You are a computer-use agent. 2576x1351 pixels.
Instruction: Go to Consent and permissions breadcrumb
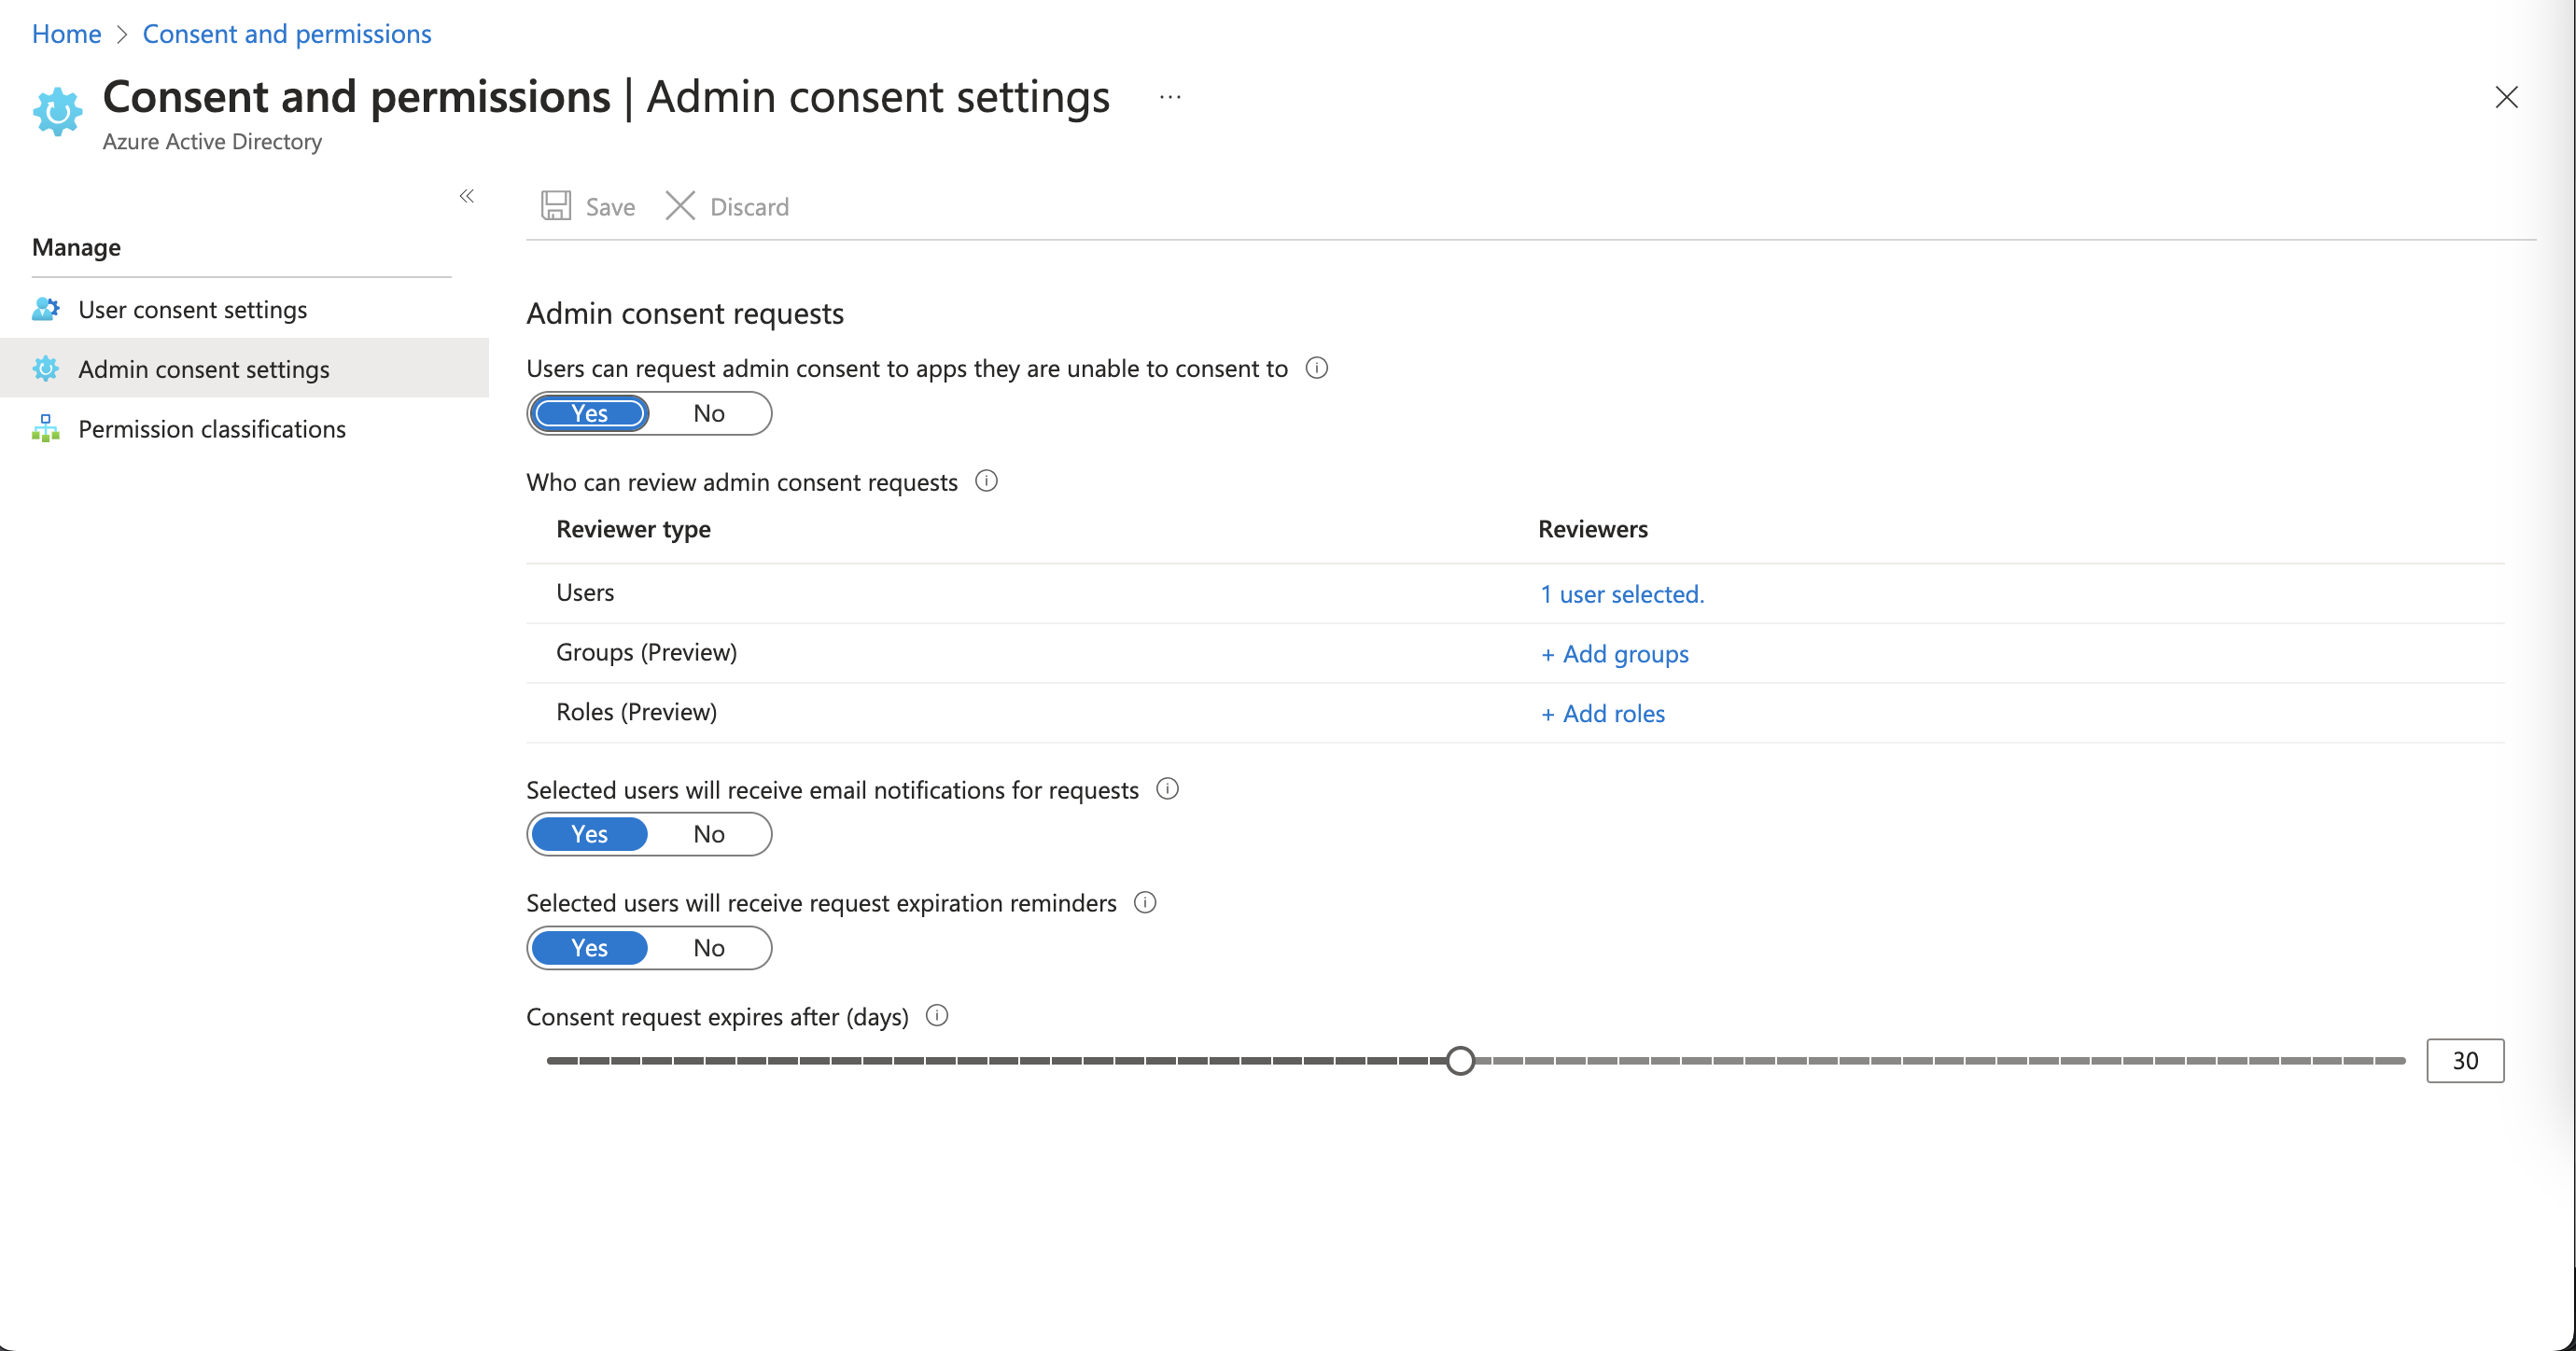[287, 34]
